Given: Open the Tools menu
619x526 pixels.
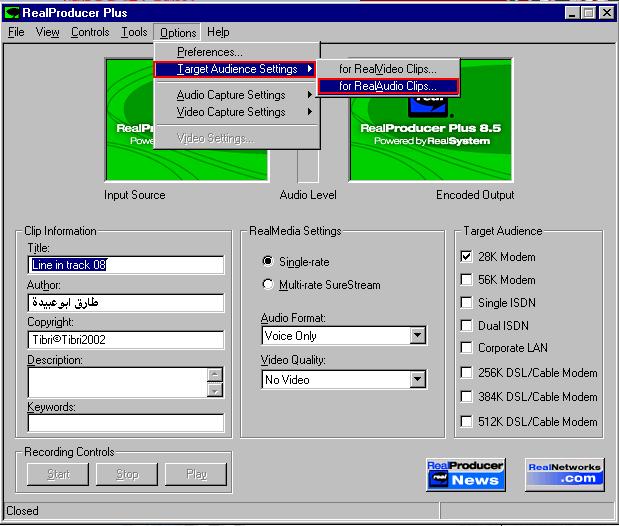Looking at the screenshot, I should (x=134, y=32).
